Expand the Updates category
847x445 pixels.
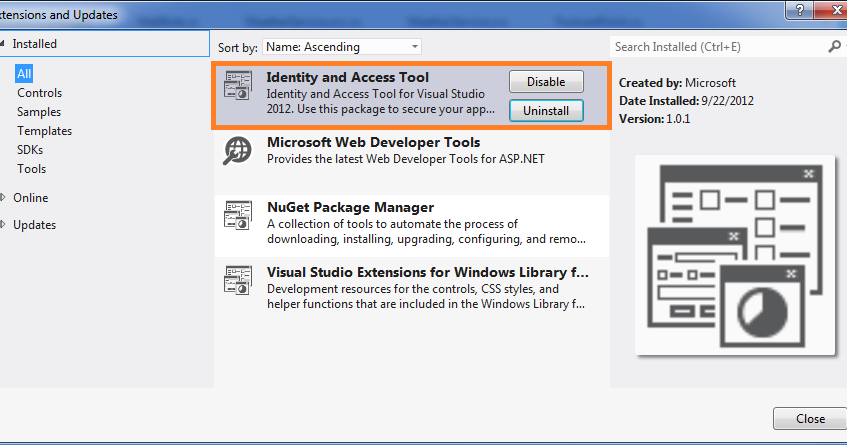3,225
